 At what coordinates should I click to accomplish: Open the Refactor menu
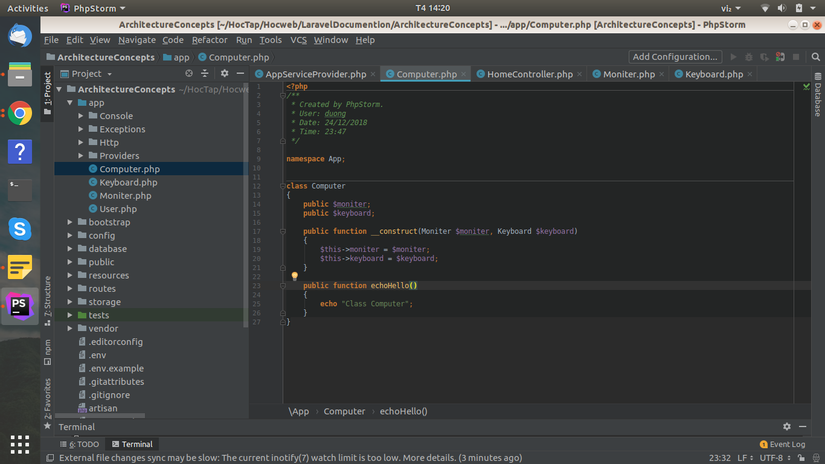209,40
